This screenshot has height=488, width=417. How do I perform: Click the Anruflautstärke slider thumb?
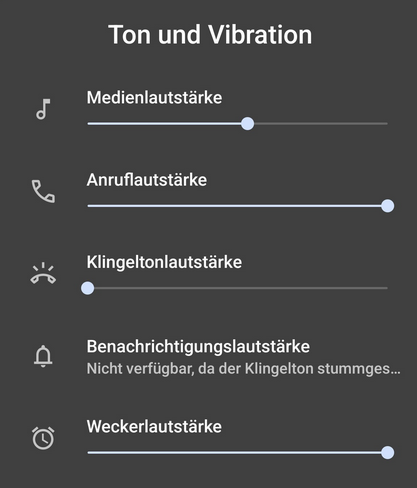(x=387, y=206)
